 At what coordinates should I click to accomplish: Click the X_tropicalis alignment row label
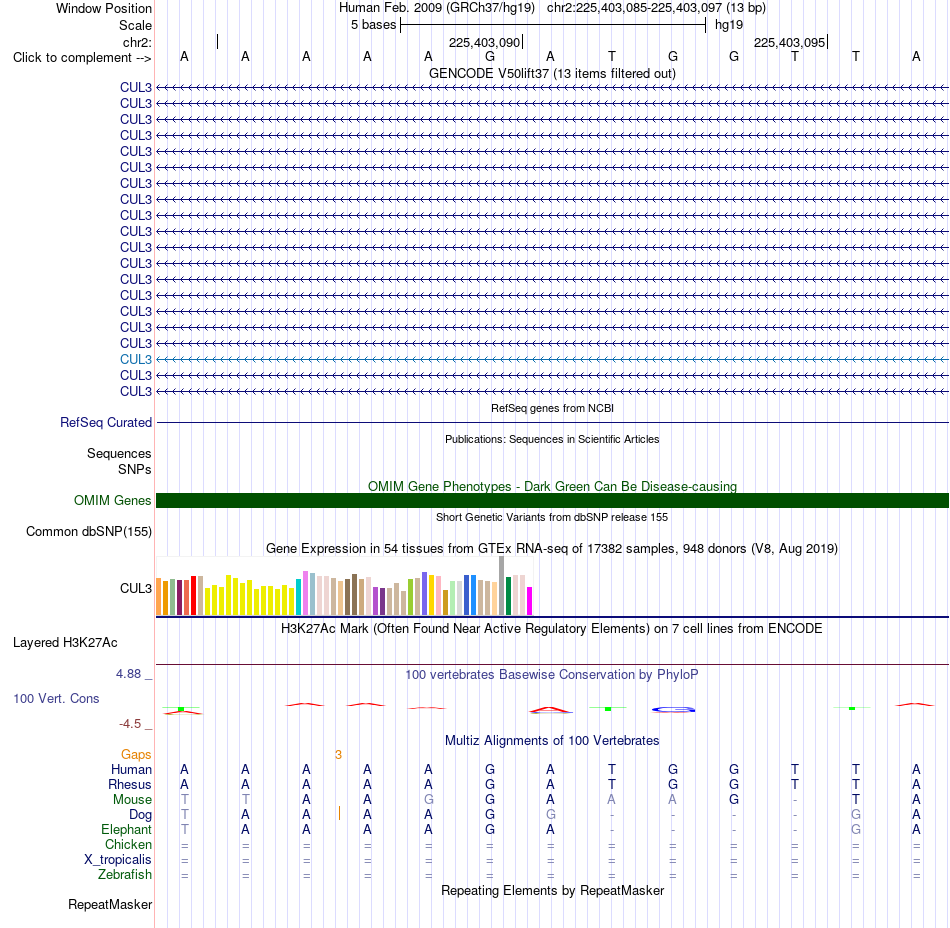click(x=118, y=860)
